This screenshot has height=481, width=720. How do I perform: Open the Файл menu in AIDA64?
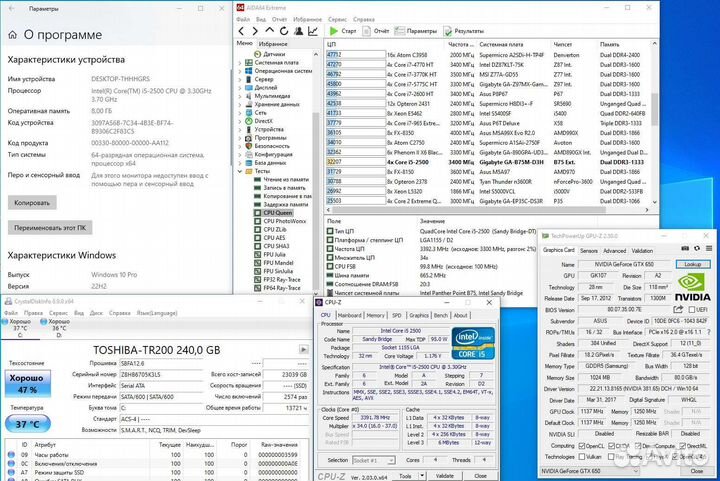point(243,19)
